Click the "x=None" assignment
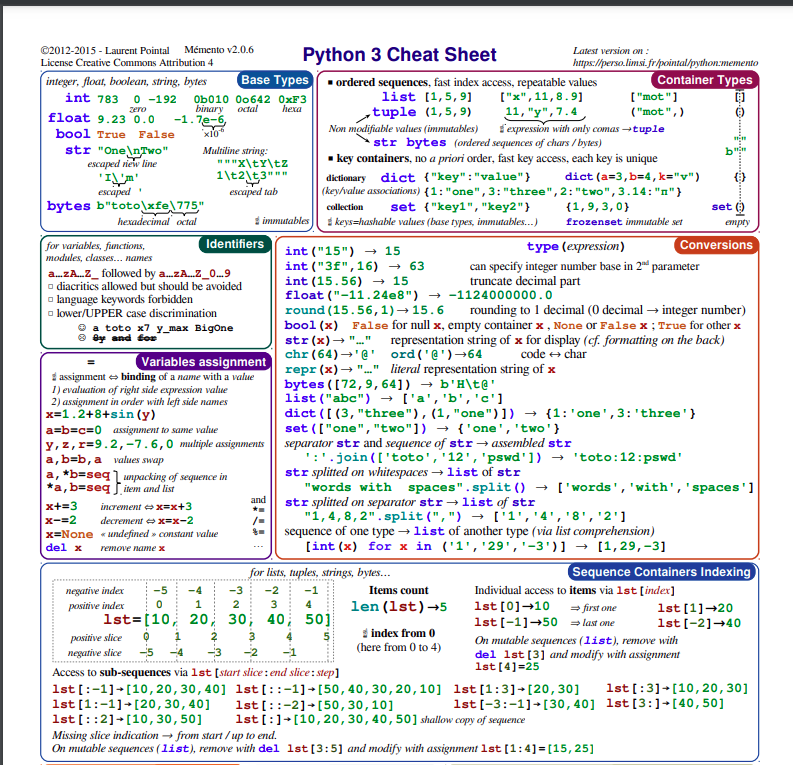Screen dimensions: 793x765 click(69, 534)
